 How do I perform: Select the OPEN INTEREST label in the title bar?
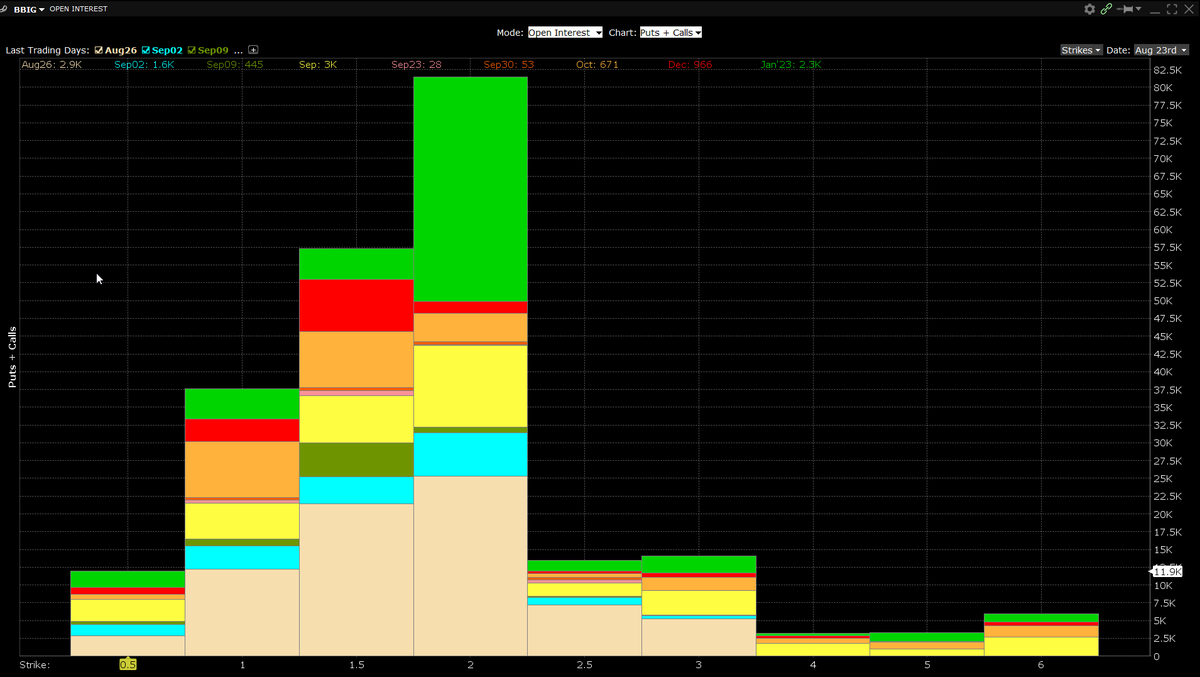(79, 8)
